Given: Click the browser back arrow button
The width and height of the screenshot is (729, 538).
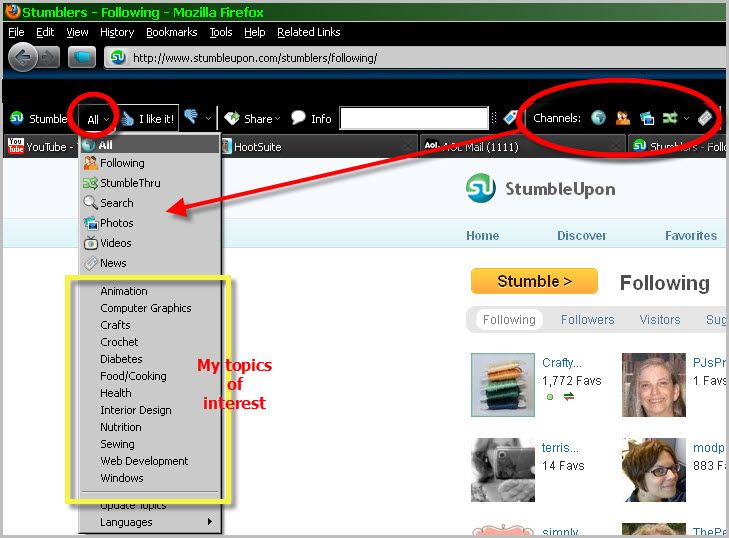Looking at the screenshot, I should click(23, 57).
